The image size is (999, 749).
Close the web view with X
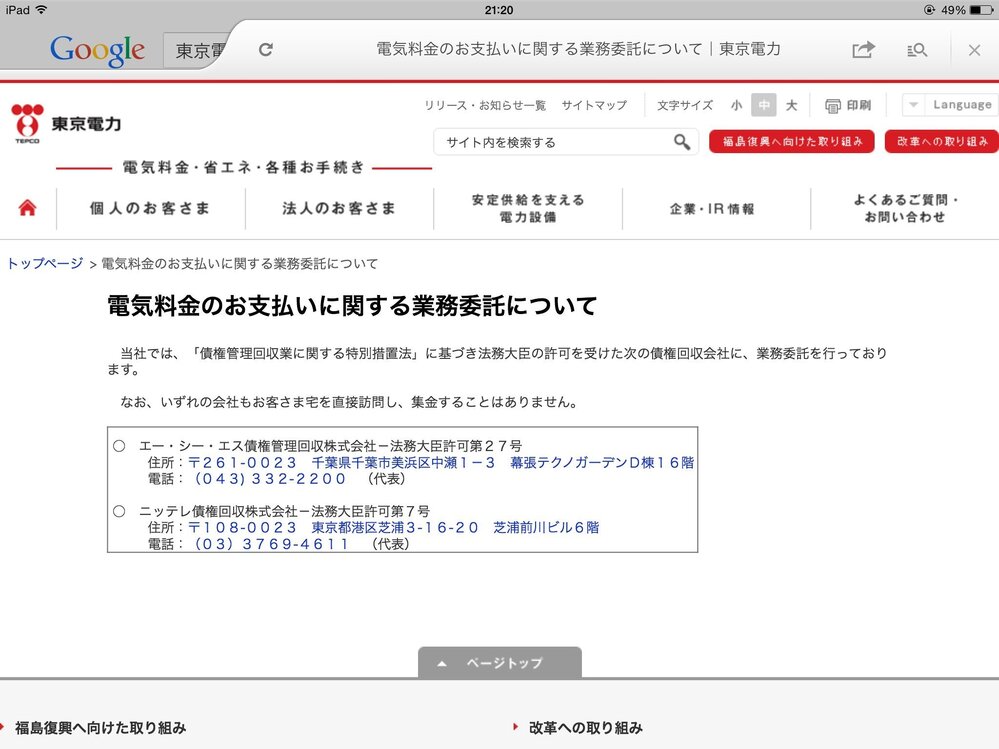tap(974, 50)
